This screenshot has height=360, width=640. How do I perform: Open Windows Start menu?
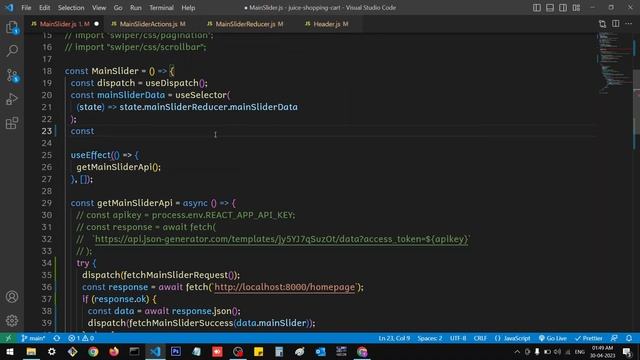[10, 351]
